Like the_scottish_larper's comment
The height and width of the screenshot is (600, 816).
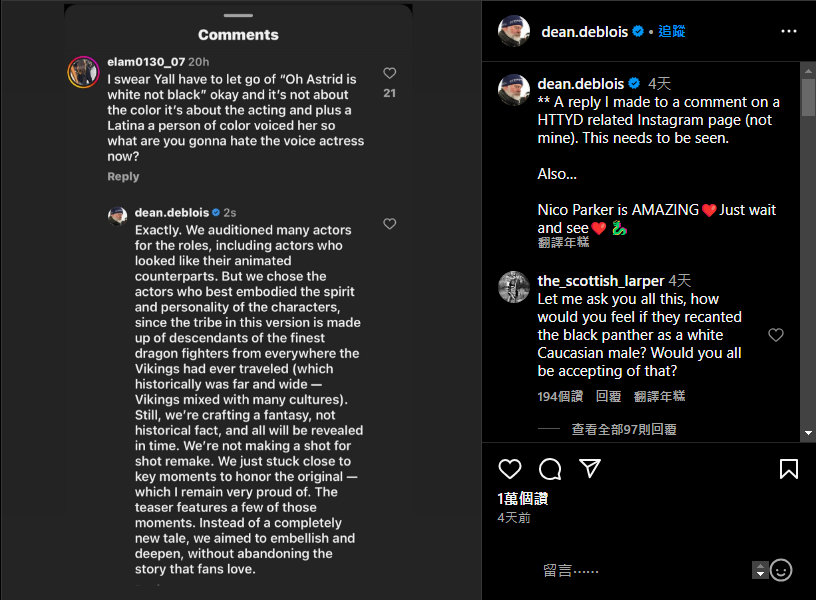pos(776,335)
